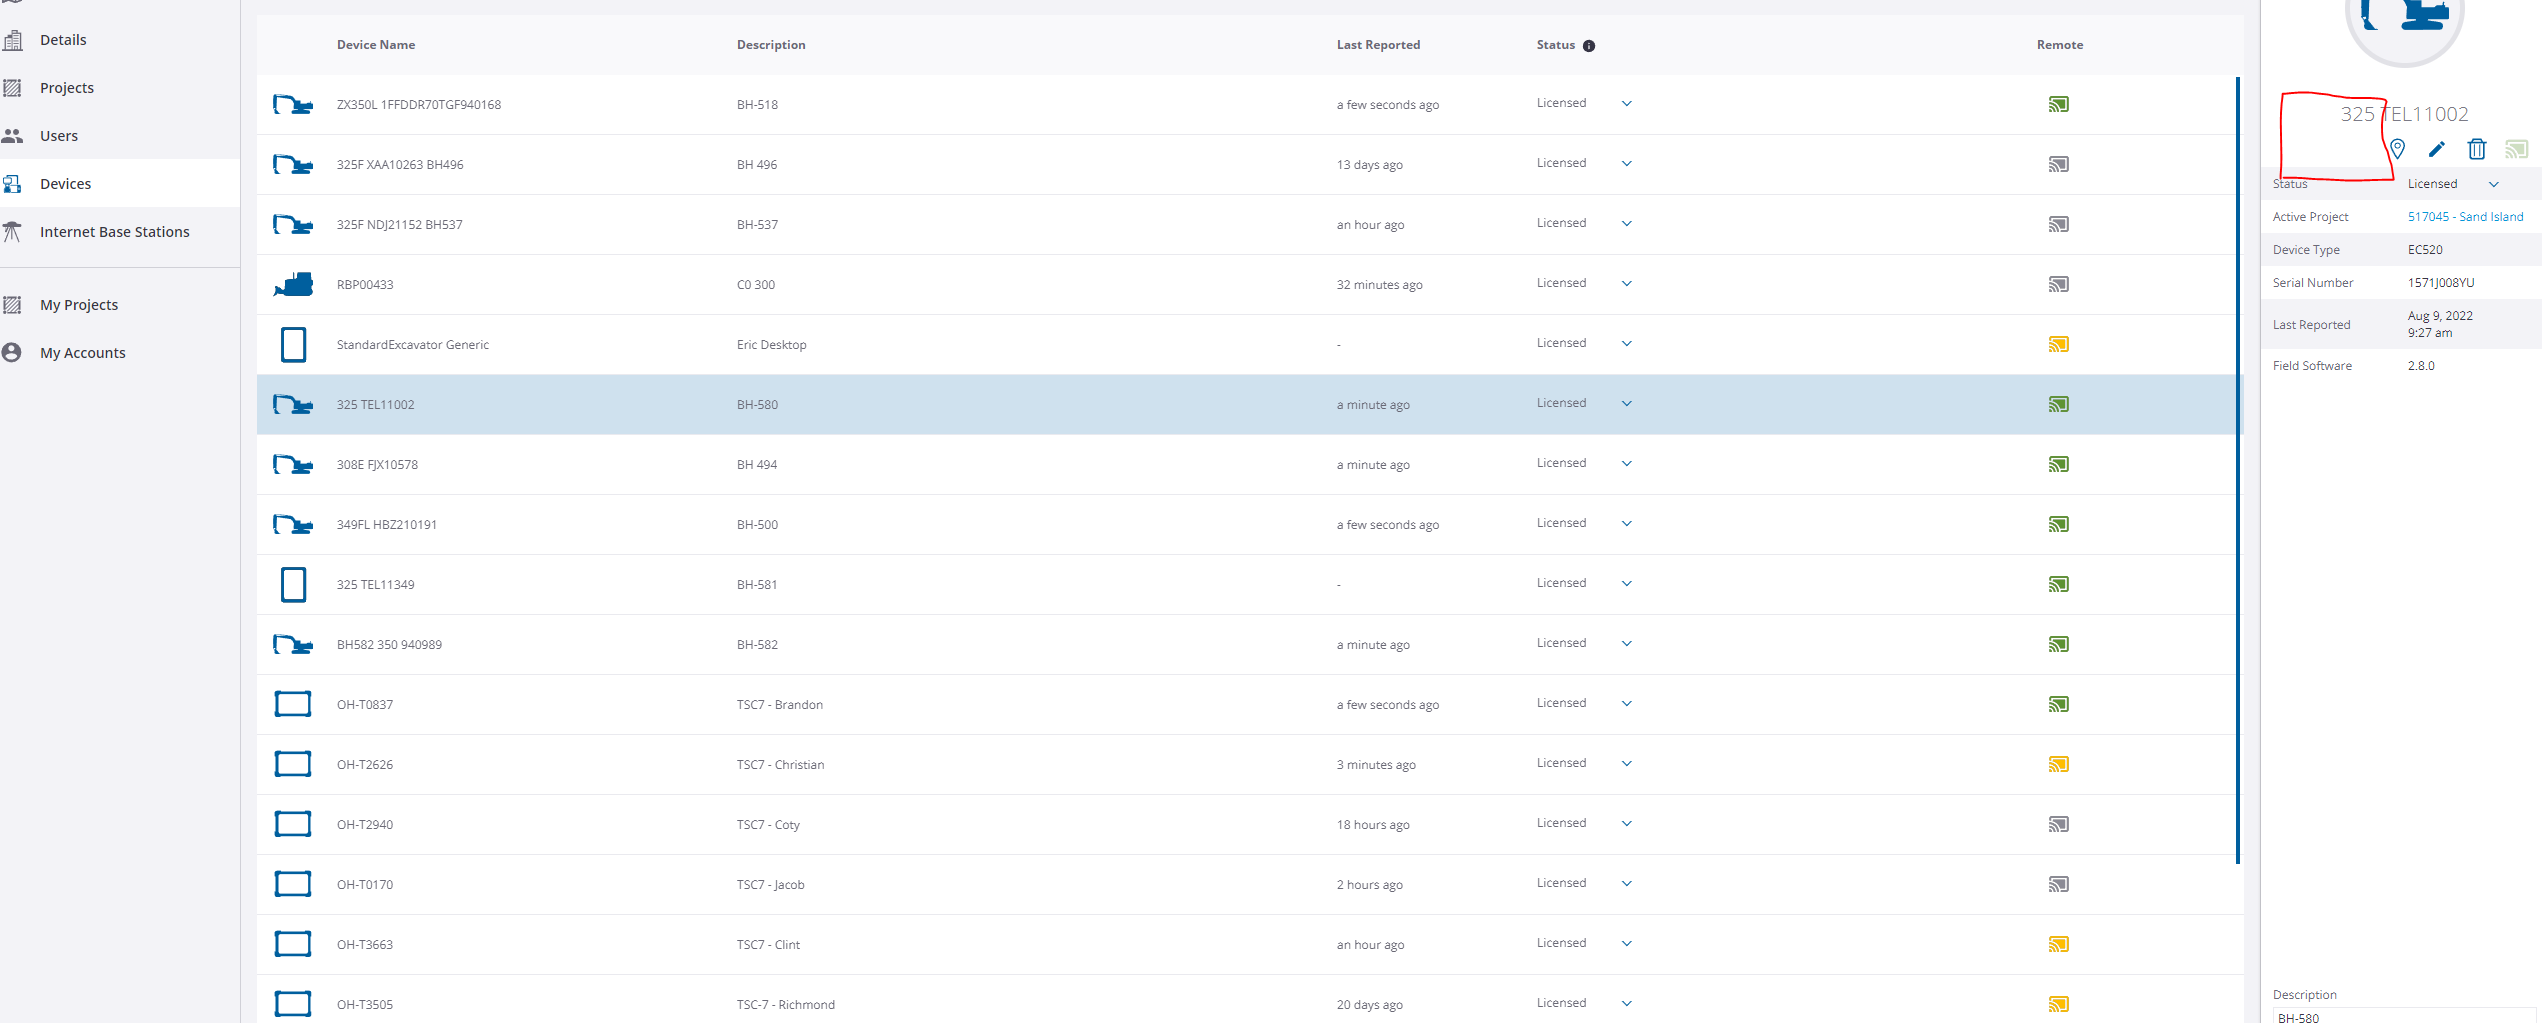Expand status dropdown for OH-T0837

pos(1627,704)
